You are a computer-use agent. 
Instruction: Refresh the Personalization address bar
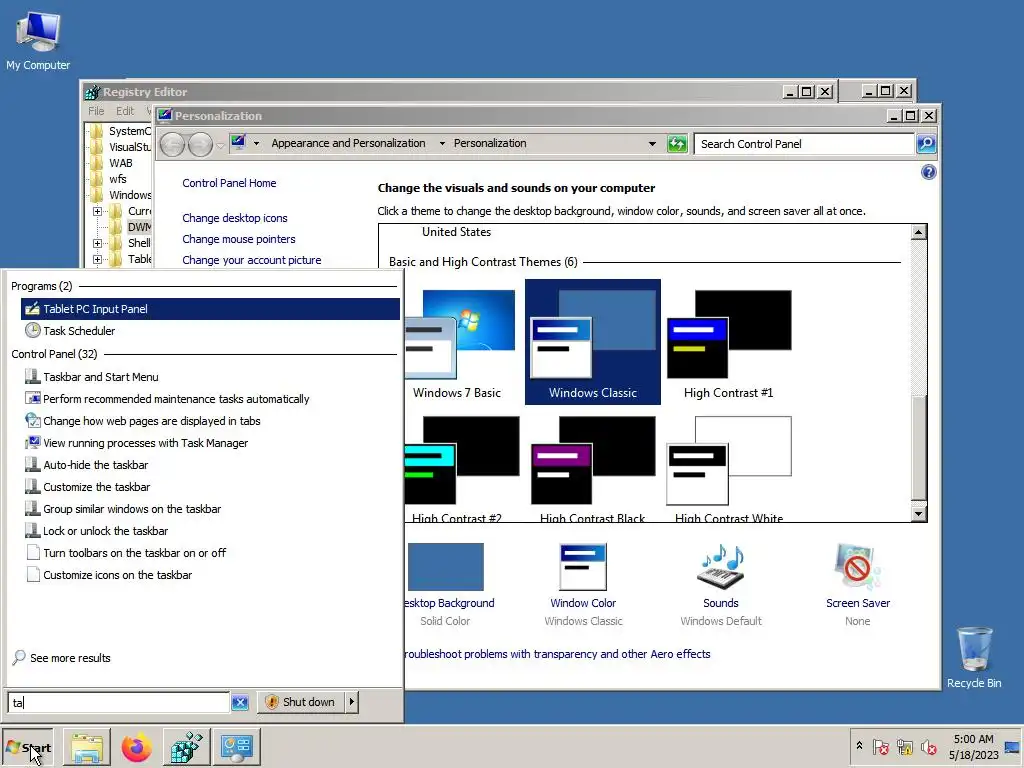(677, 144)
